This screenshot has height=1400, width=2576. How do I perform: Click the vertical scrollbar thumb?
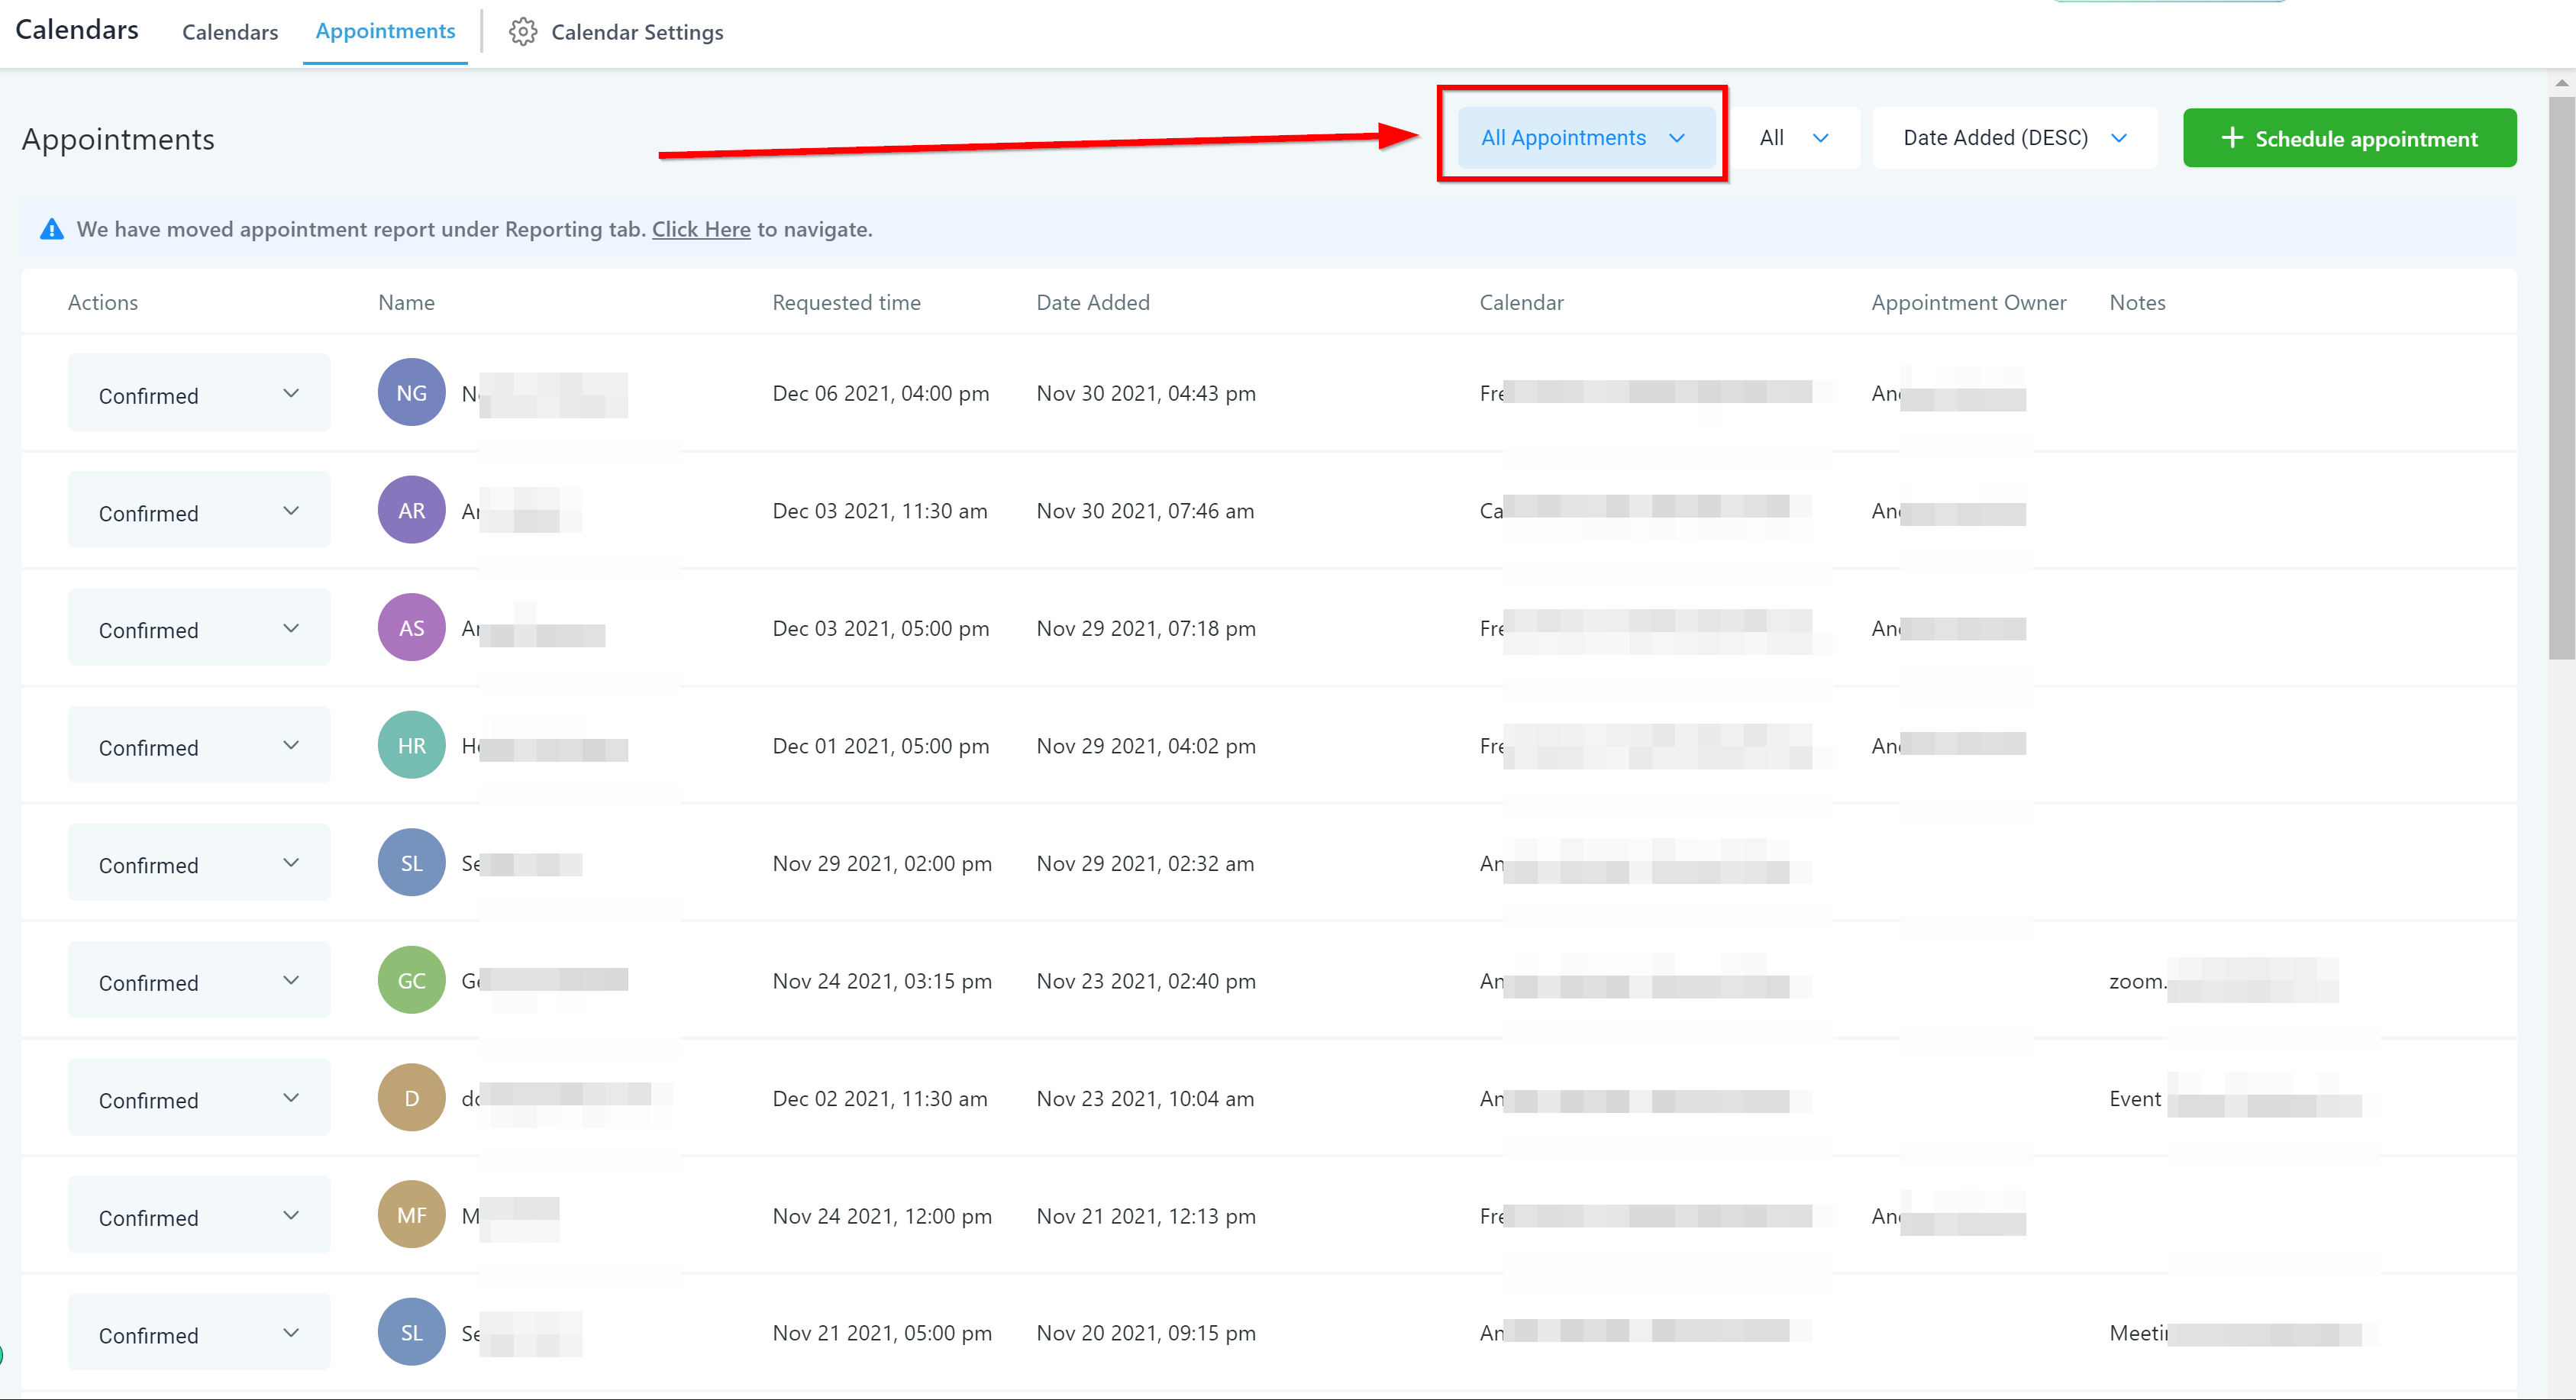[x=2561, y=380]
